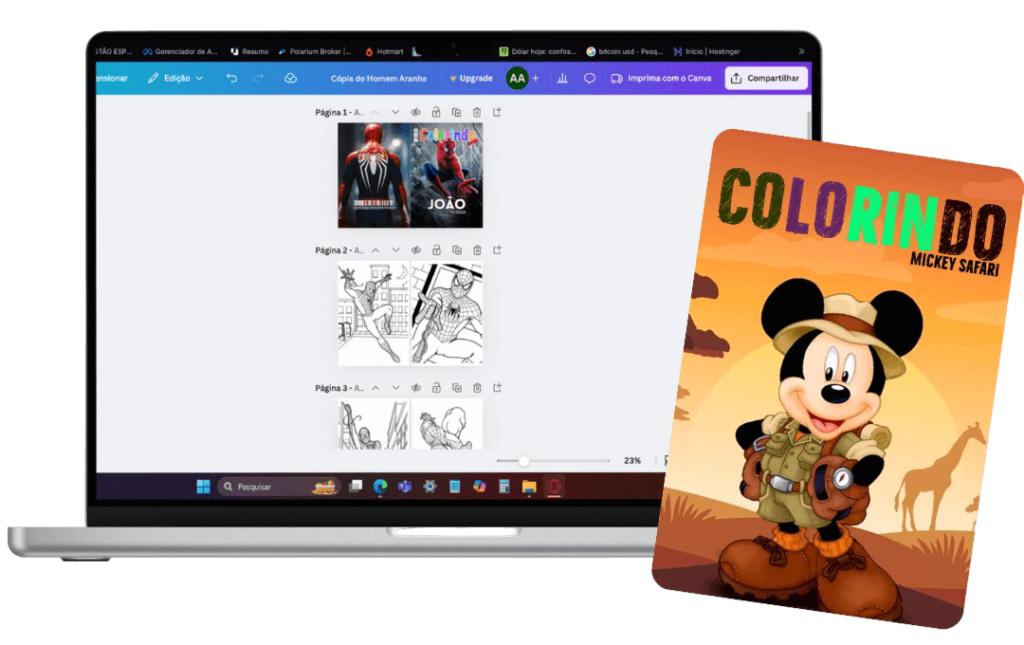The image size is (1024, 645).
Task: Open the cloud save status icon
Action: [288, 77]
